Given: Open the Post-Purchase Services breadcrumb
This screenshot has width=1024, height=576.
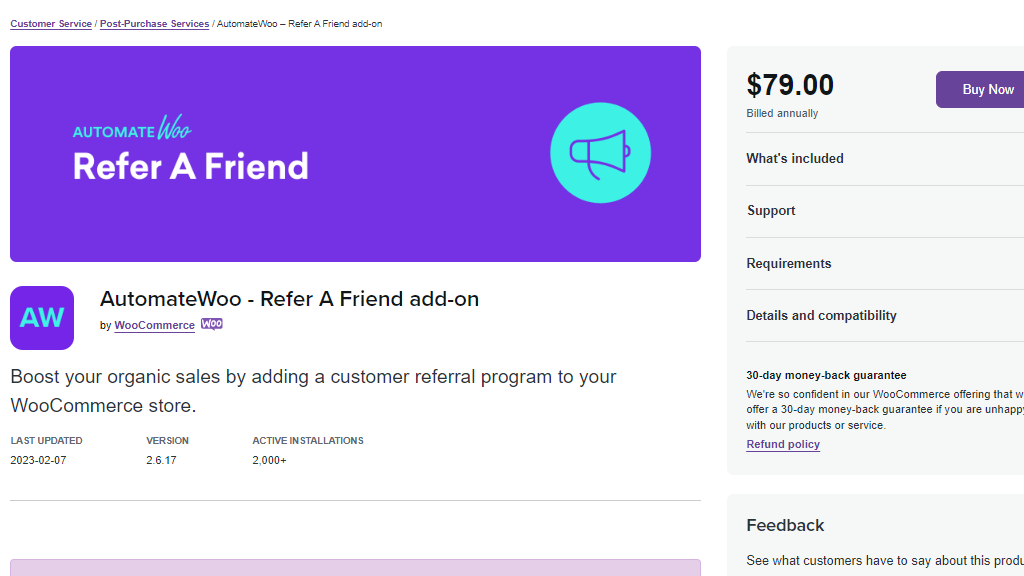Looking at the screenshot, I should (x=154, y=23).
